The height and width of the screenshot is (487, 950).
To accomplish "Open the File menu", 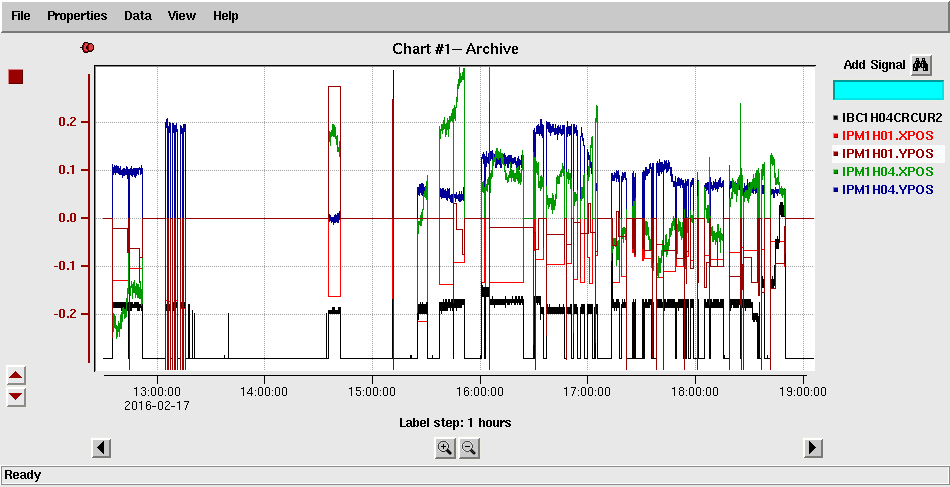I will (x=21, y=16).
